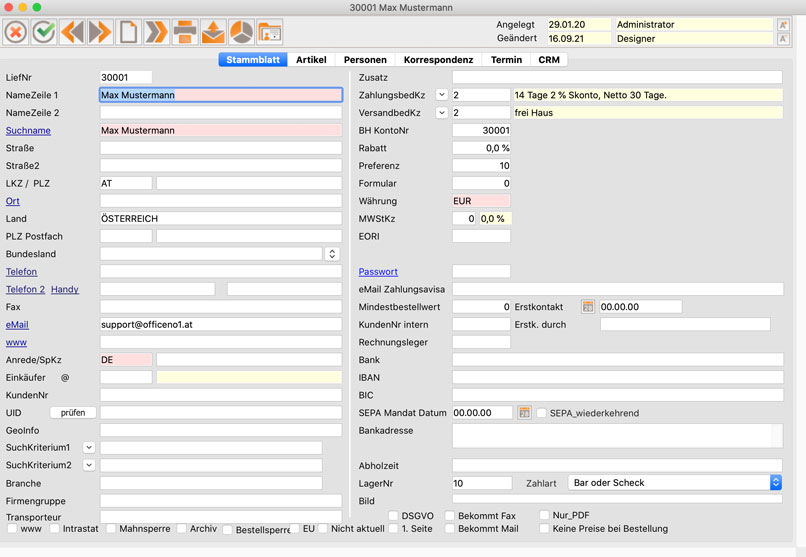Enable the Bestellsperre checkbox
The height and width of the screenshot is (557, 806).
(228, 529)
